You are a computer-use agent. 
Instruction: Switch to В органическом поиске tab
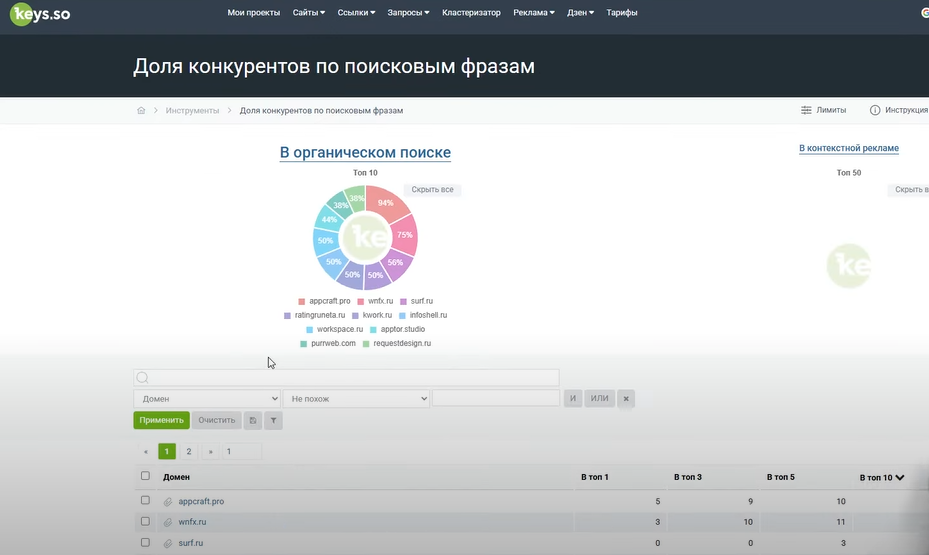coord(365,152)
